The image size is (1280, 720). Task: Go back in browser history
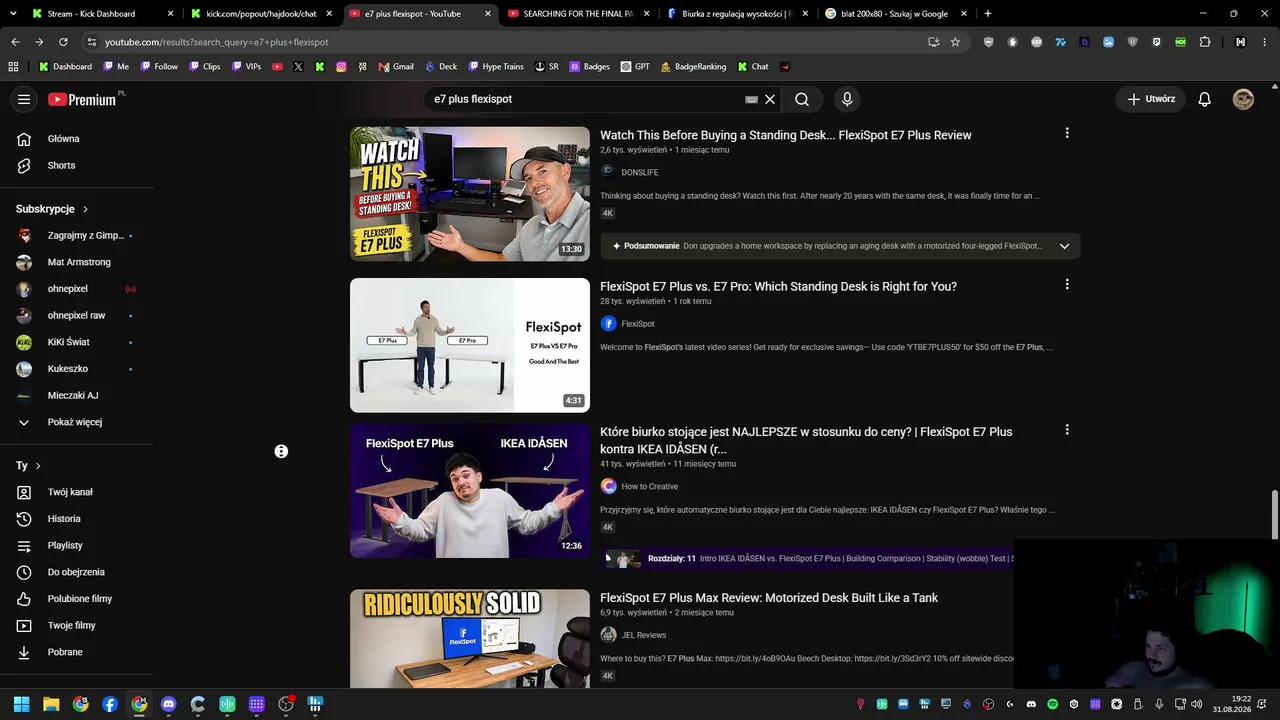(x=15, y=42)
